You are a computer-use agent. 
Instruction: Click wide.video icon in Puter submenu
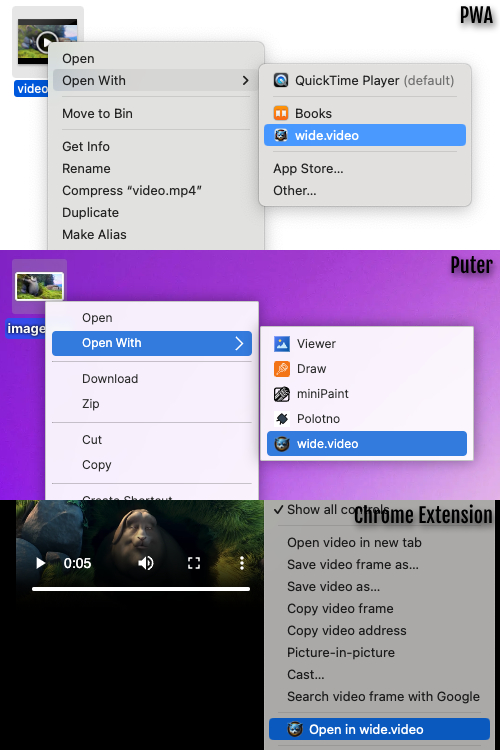tap(282, 444)
